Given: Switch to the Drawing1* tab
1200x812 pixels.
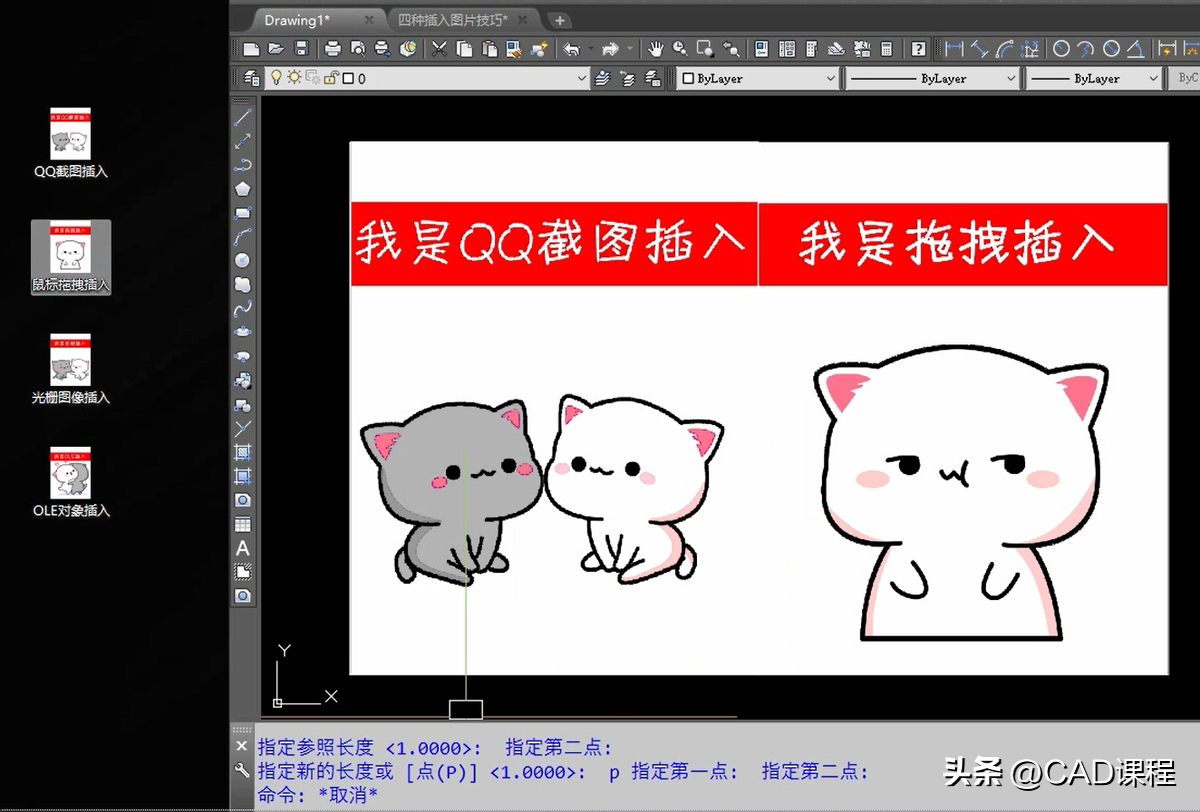Looking at the screenshot, I should [x=297, y=20].
